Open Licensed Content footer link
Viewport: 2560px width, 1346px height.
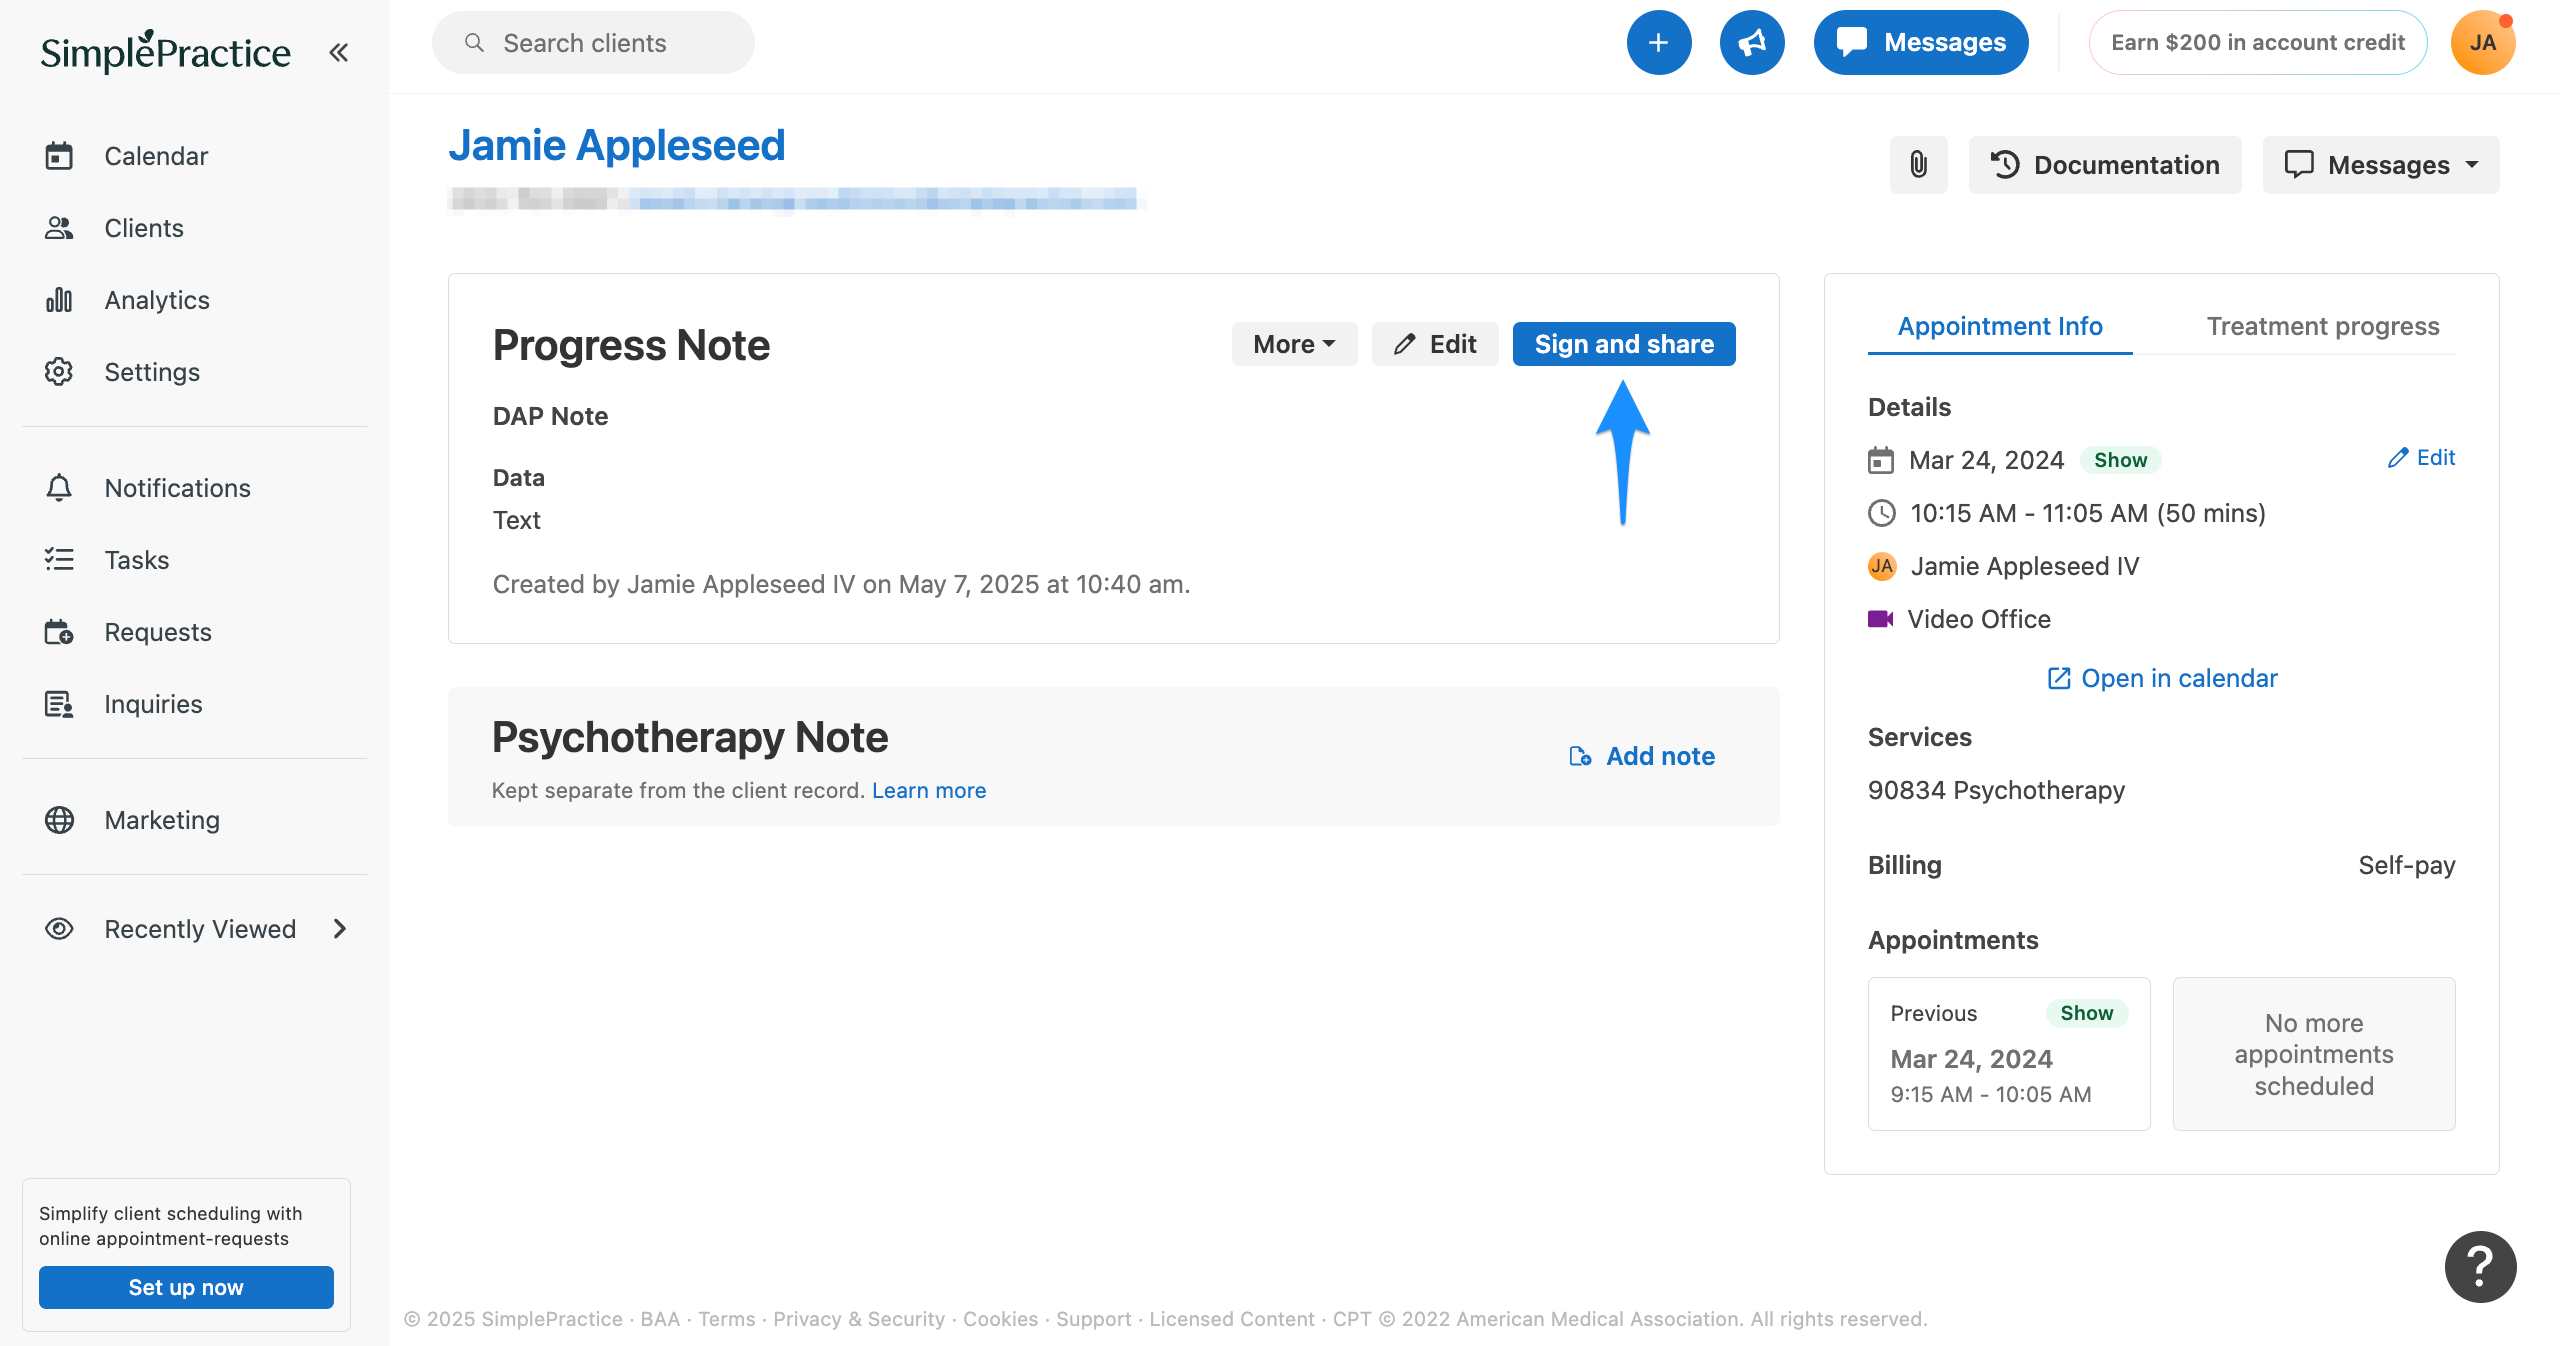coord(1232,1319)
